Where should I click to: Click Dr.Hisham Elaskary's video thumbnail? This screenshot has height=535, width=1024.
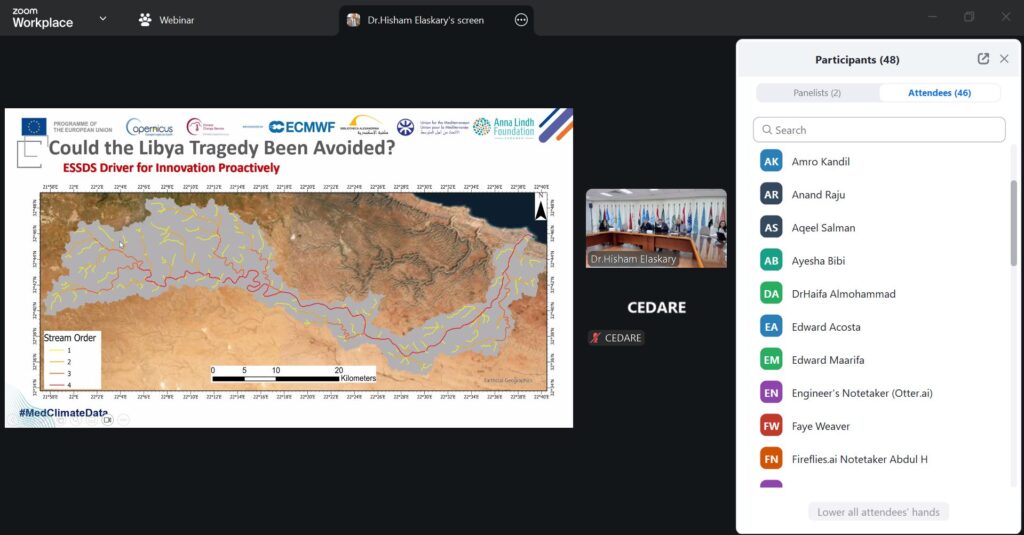pyautogui.click(x=656, y=227)
